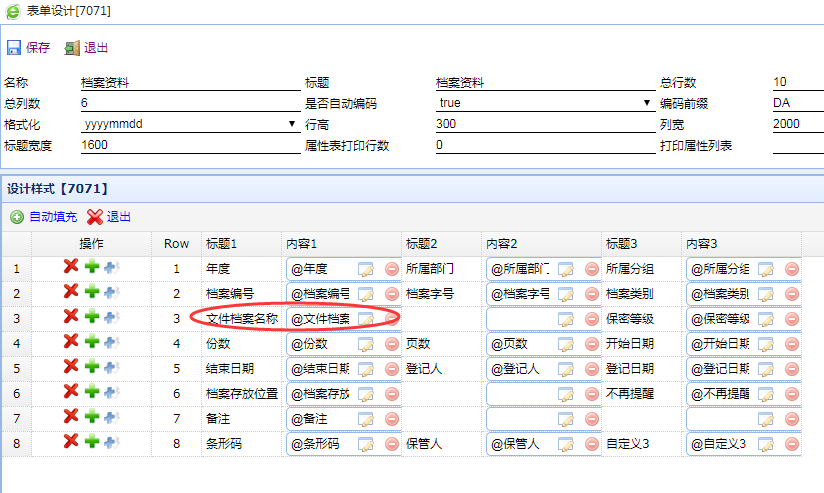Click the 保存 (Save) toolbar button
824x493 pixels.
28,47
